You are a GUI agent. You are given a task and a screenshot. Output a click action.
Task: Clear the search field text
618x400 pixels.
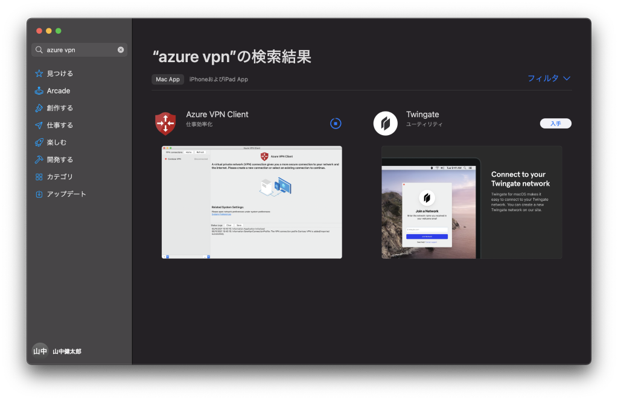click(121, 50)
